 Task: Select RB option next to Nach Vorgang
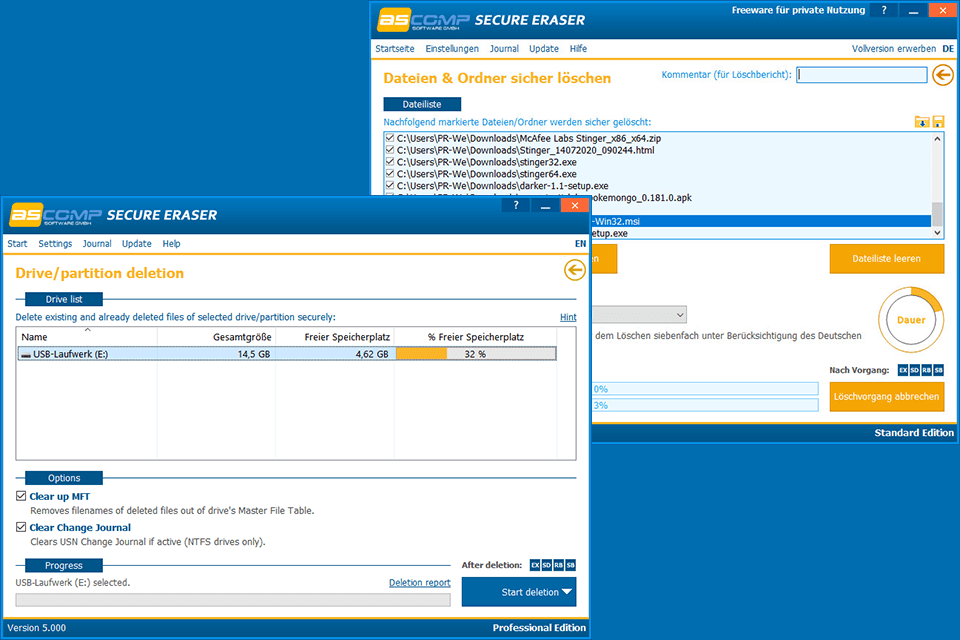[926, 370]
